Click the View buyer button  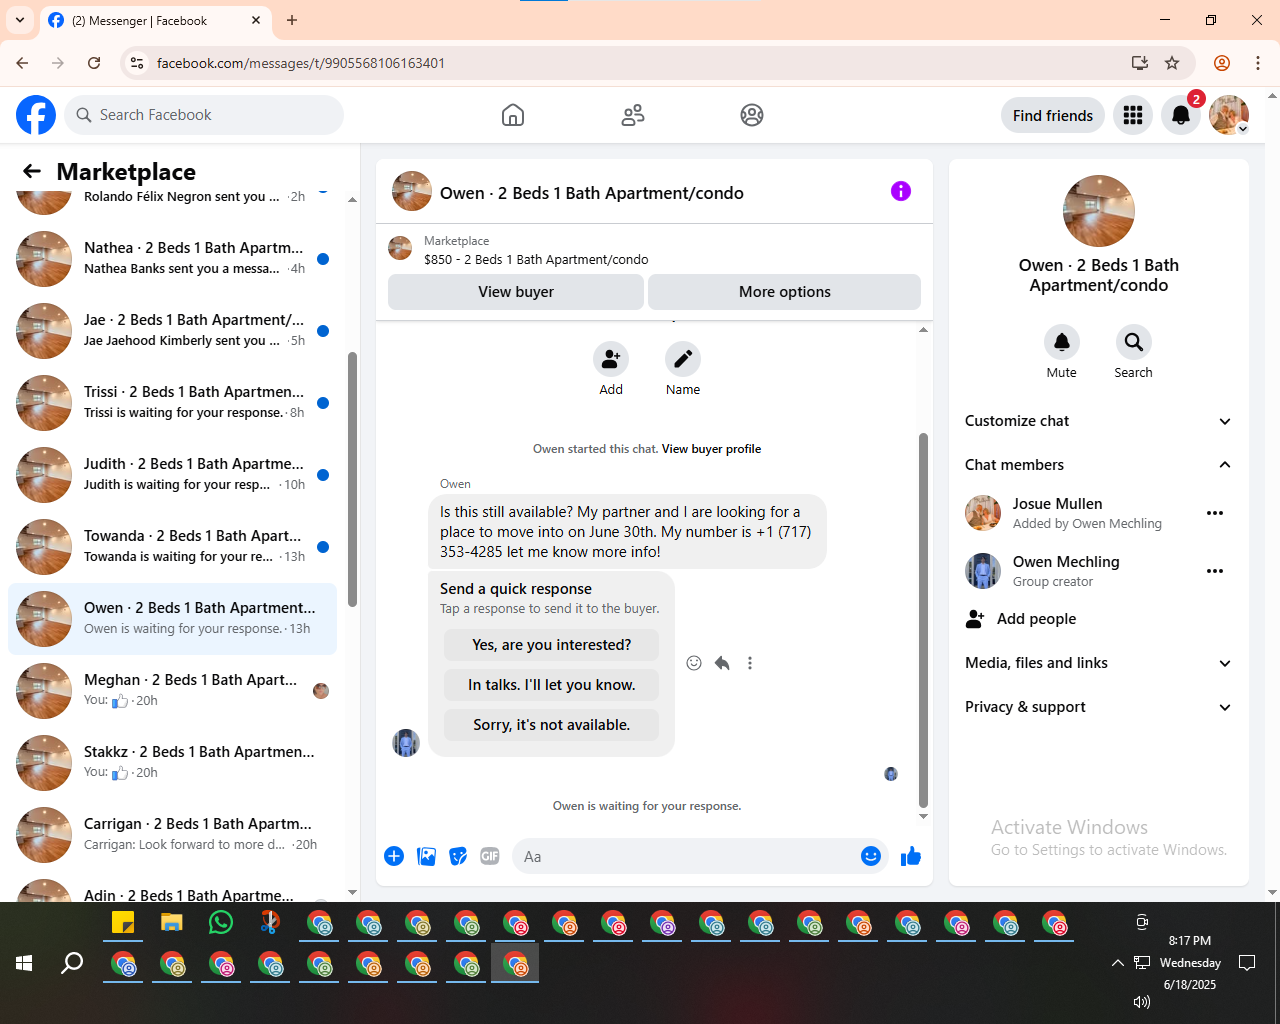pyautogui.click(x=516, y=292)
